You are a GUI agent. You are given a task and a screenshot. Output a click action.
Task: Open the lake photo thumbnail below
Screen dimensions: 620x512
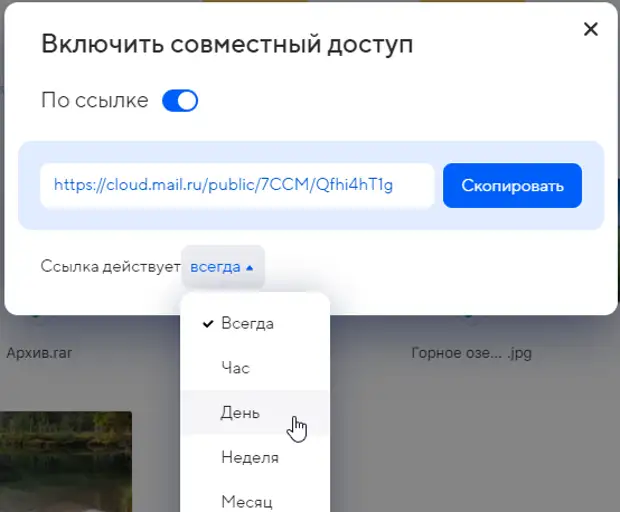click(66, 461)
